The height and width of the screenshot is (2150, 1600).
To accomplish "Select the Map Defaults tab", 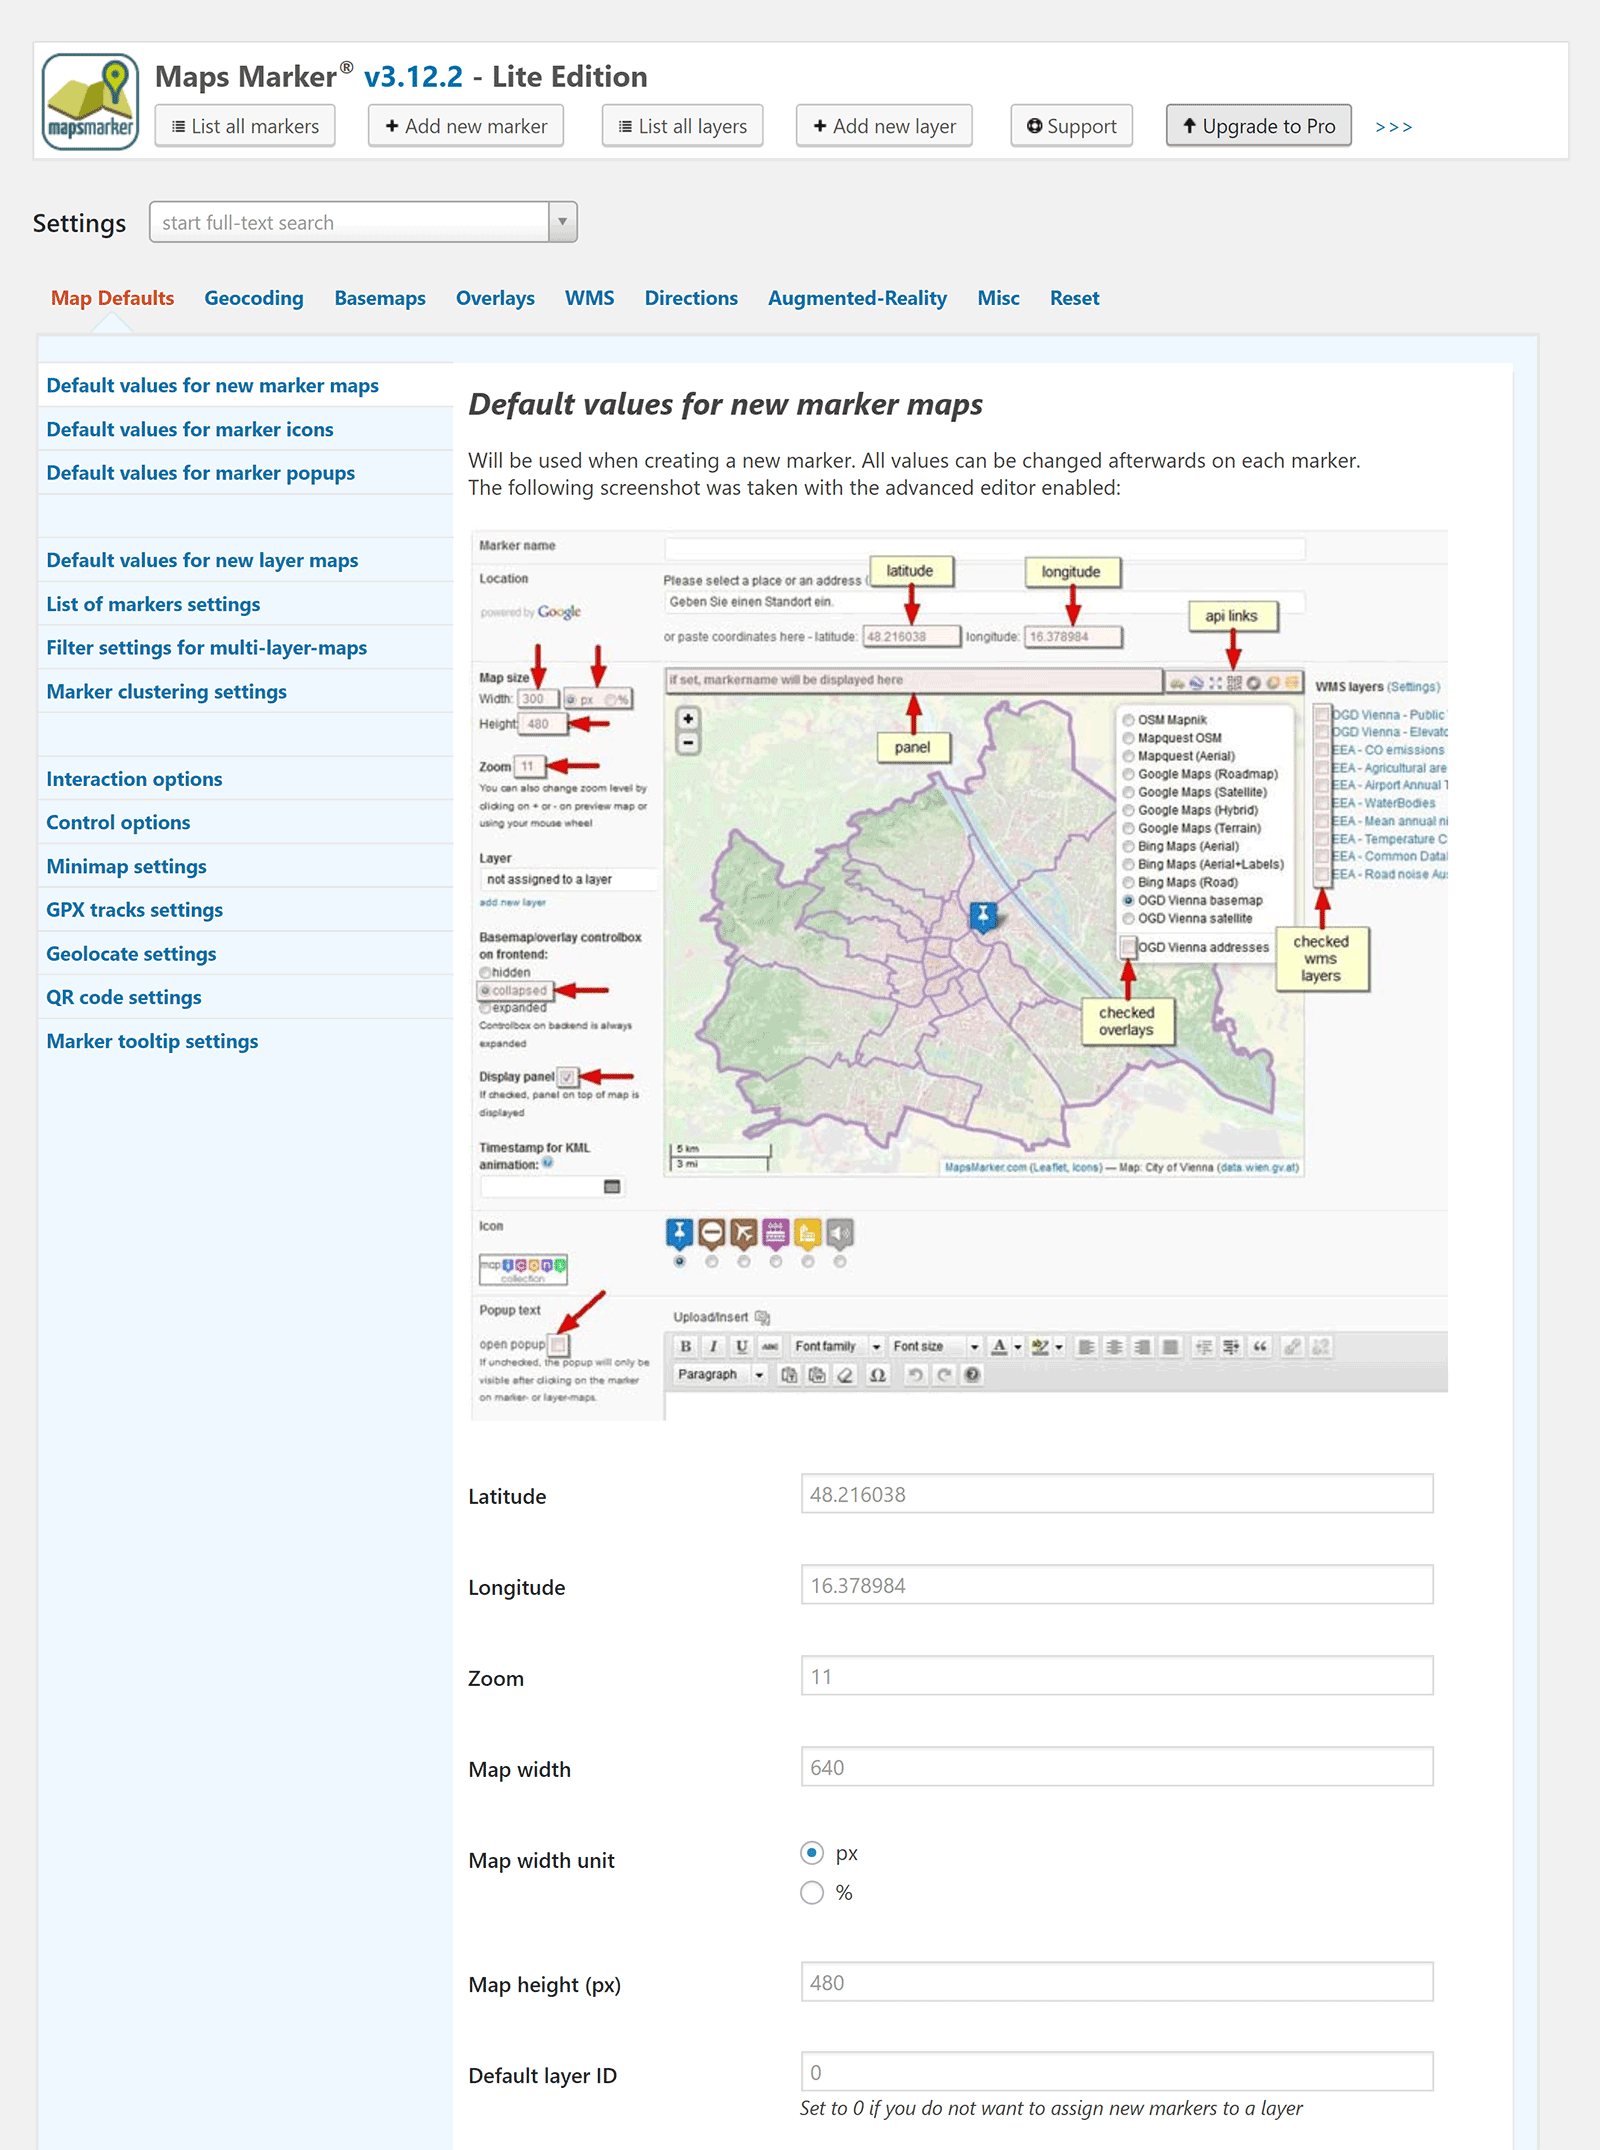I will (112, 298).
